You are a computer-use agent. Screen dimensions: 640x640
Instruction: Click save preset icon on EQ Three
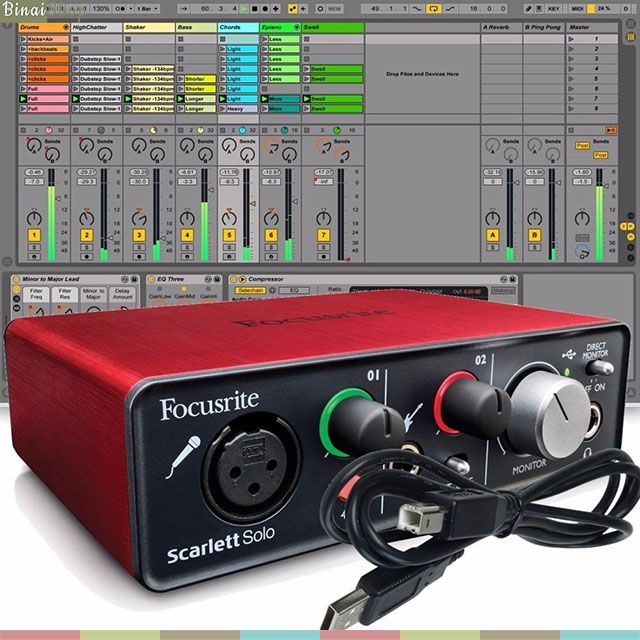[x=217, y=280]
